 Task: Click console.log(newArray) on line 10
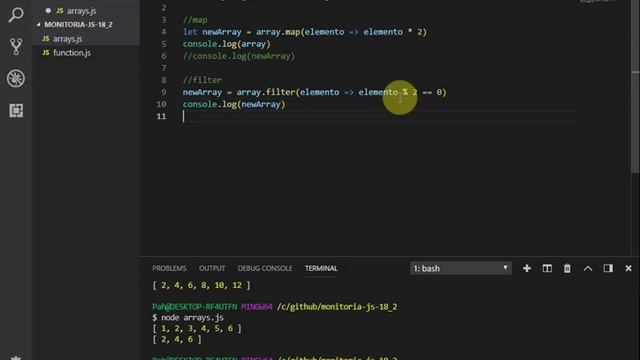(234, 104)
